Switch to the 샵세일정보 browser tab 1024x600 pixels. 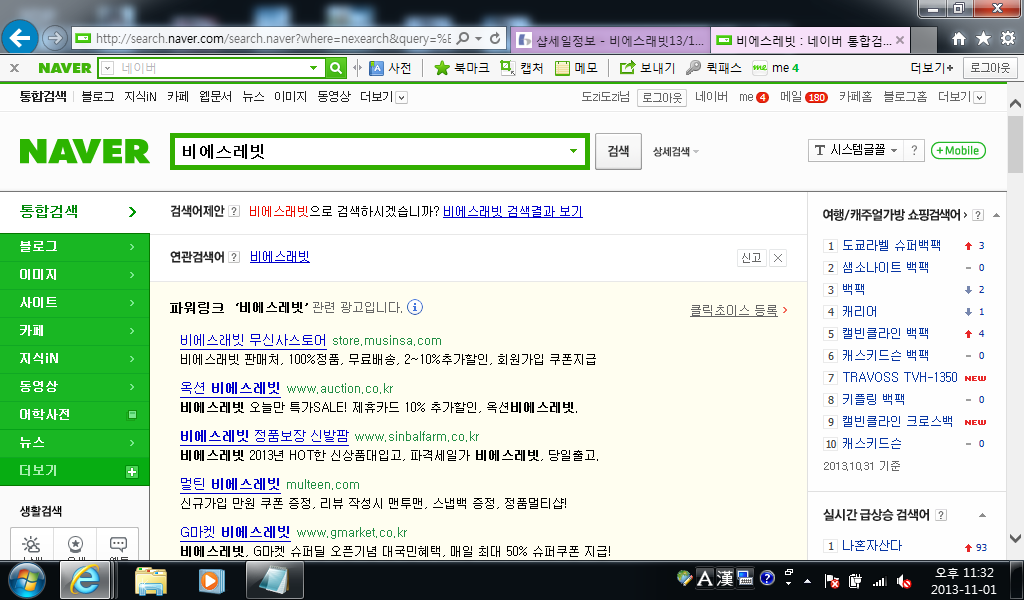(x=610, y=40)
